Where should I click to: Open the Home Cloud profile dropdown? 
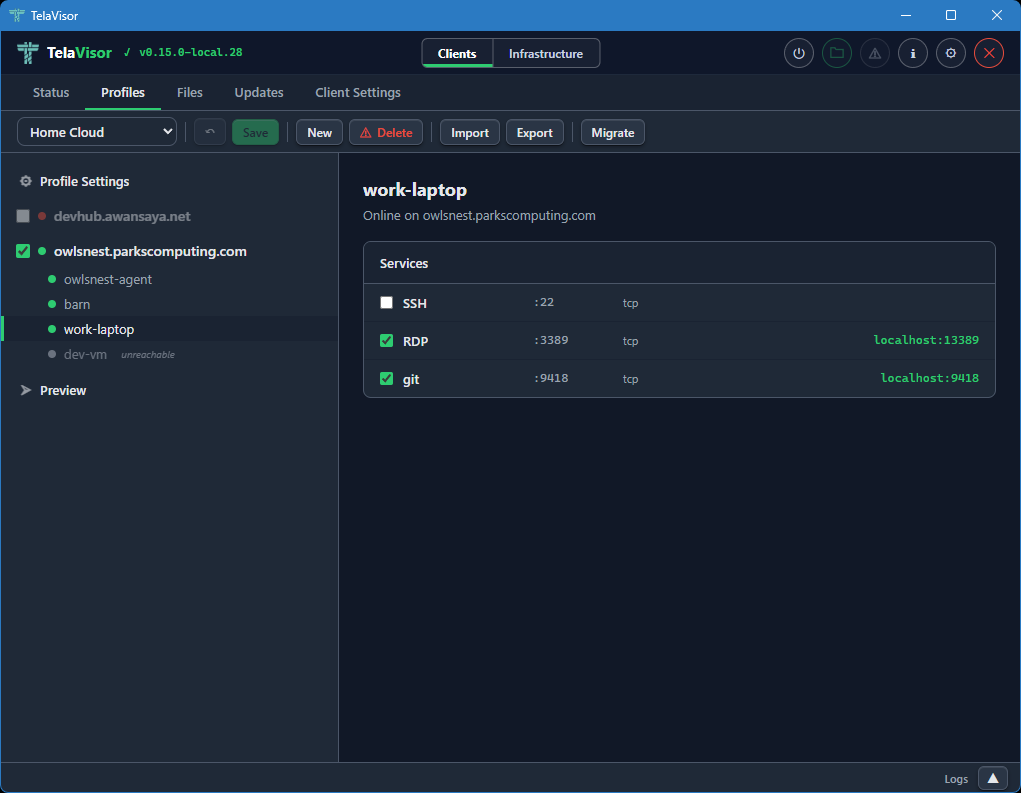click(x=97, y=132)
